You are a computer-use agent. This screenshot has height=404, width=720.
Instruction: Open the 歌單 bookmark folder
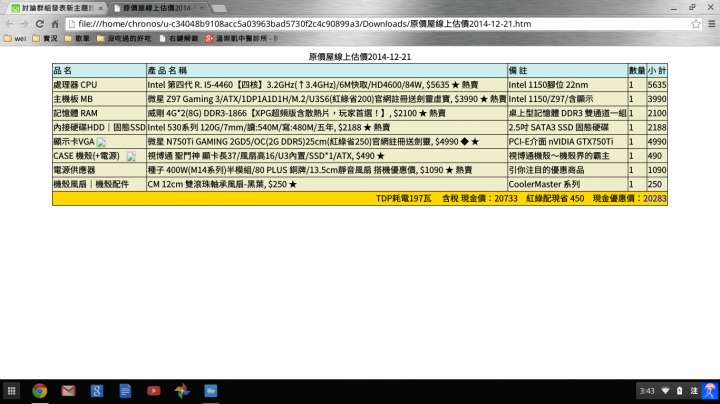pos(77,39)
